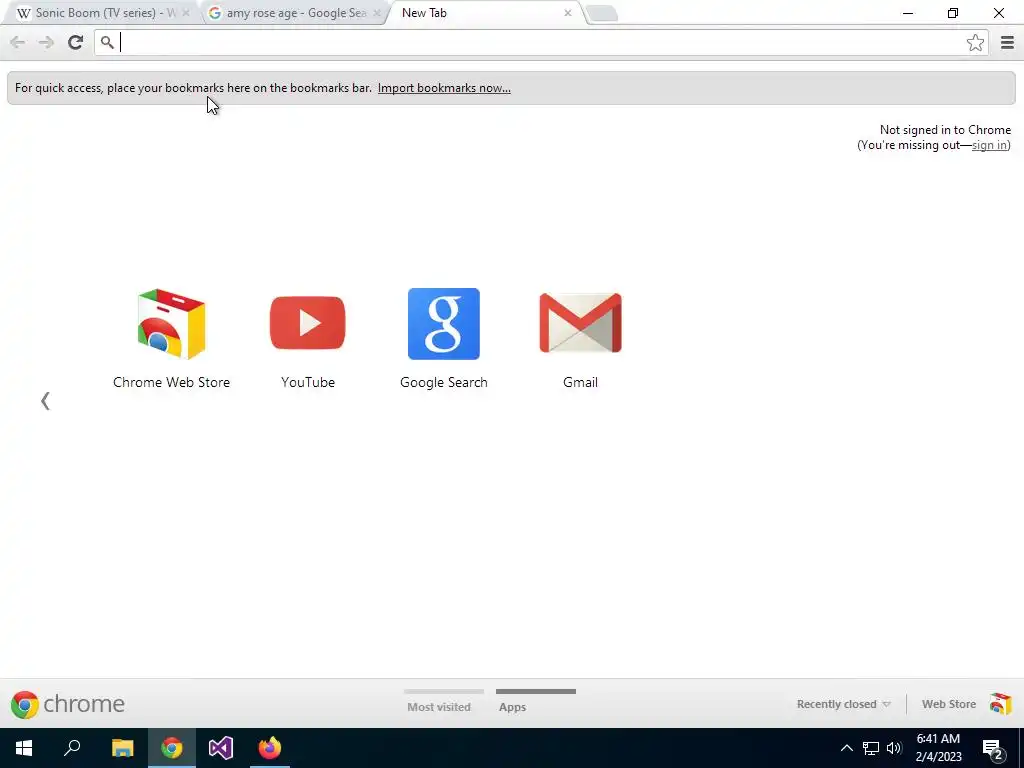Viewport: 1024px width, 768px height.
Task: Click the Chrome taskbar icon
Action: [x=172, y=748]
